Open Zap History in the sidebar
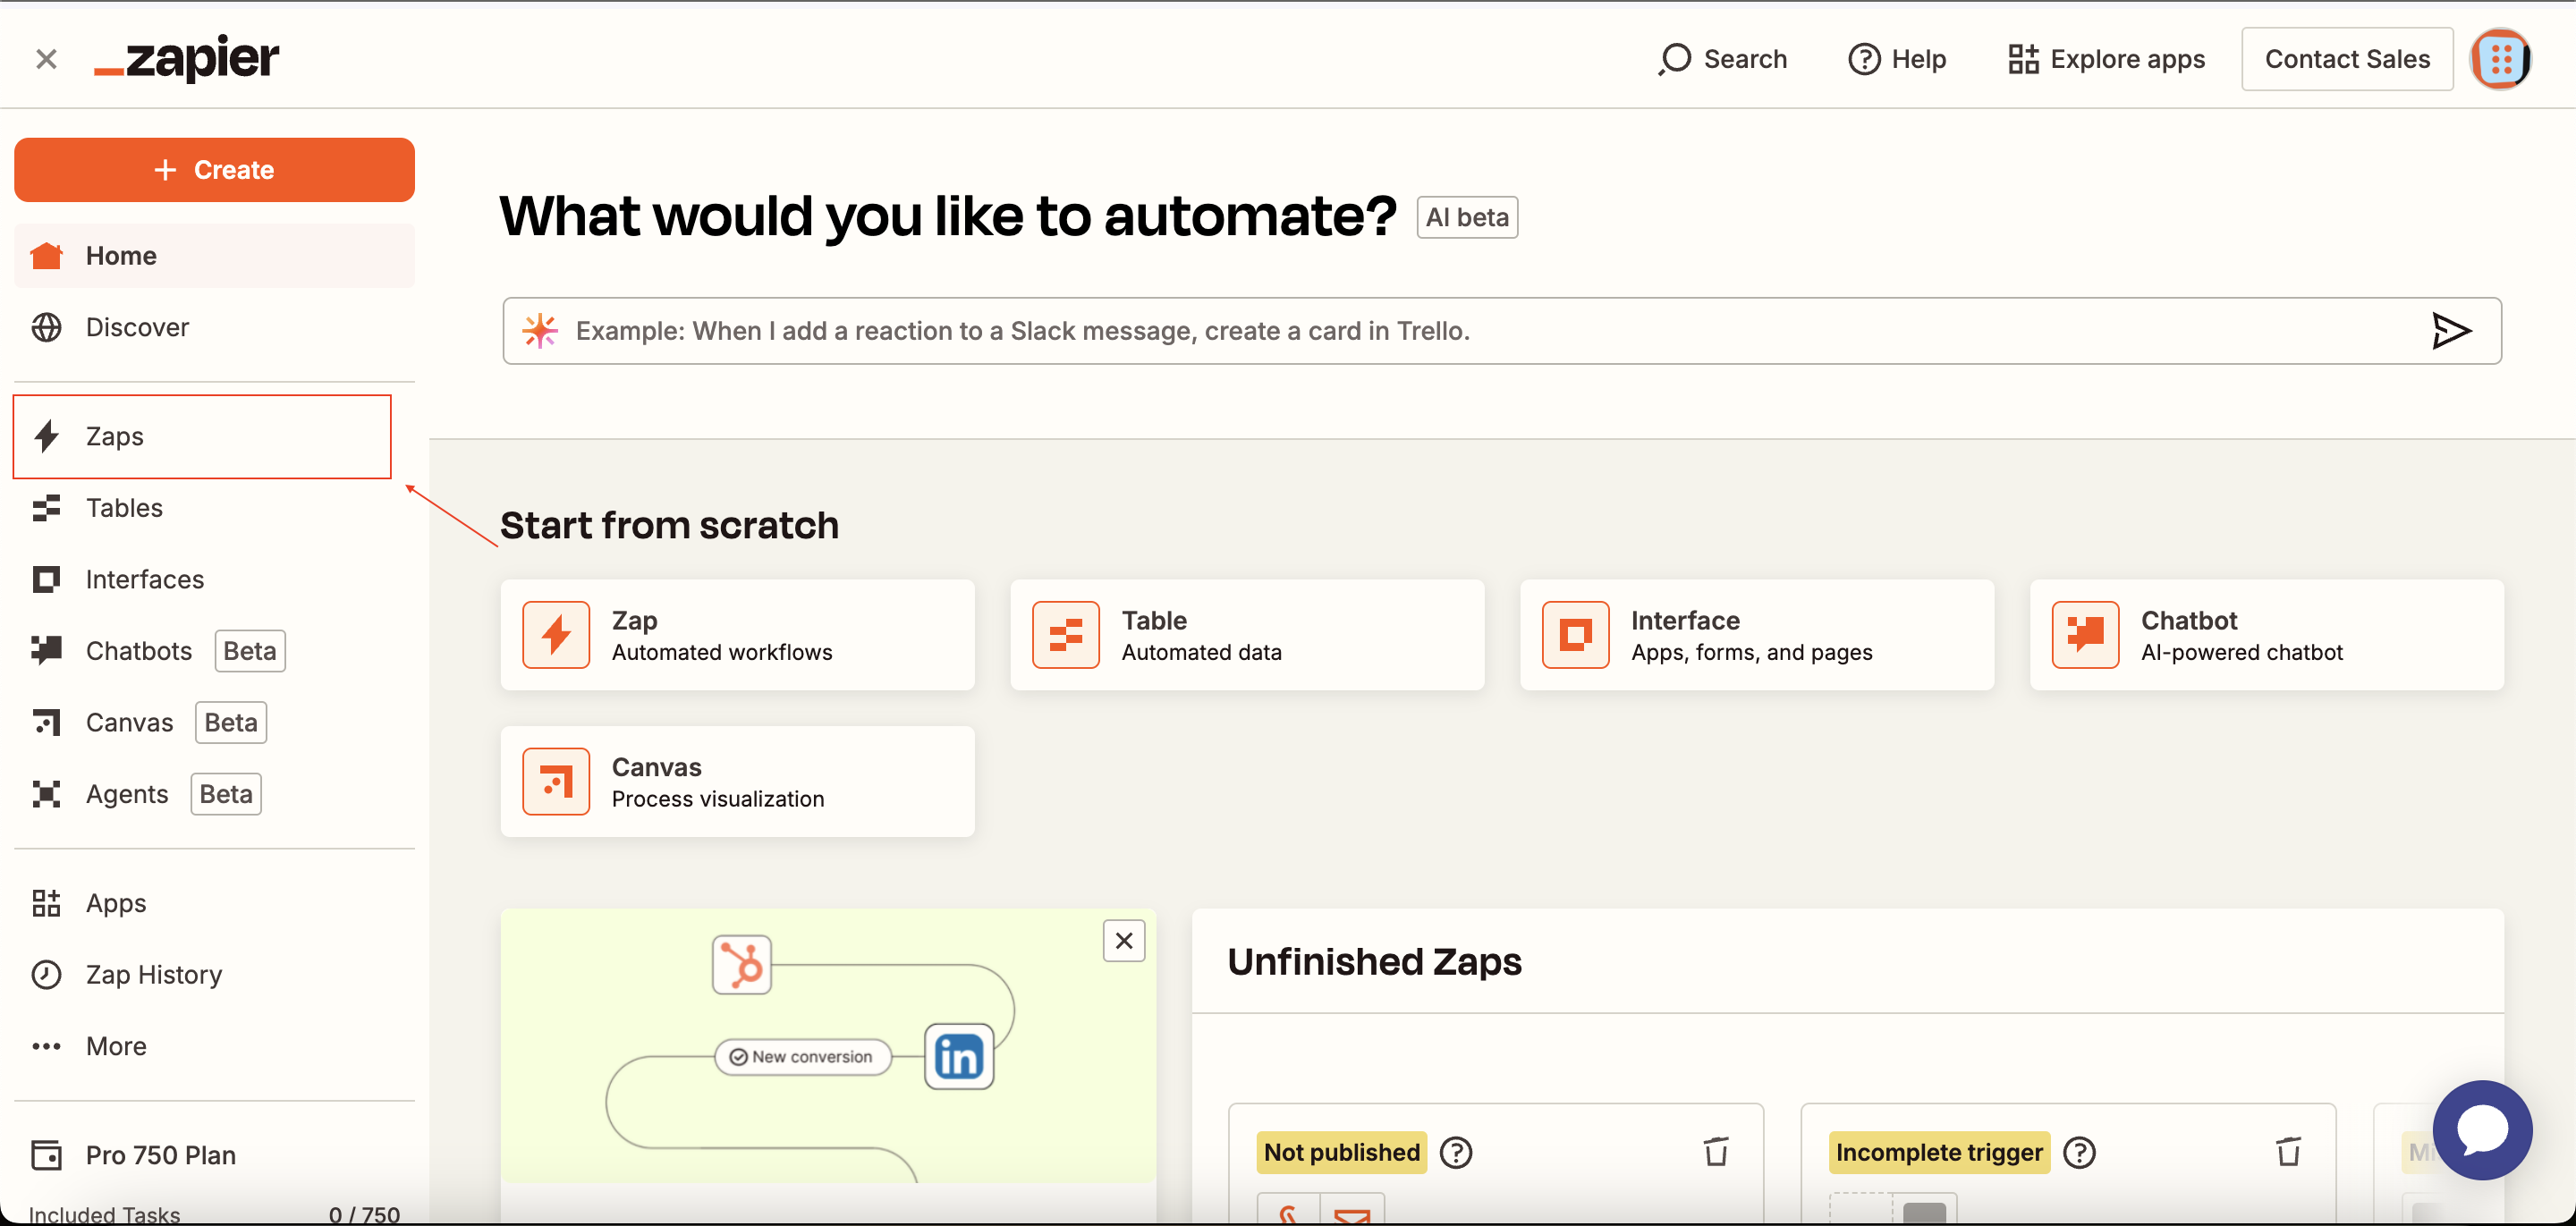This screenshot has width=2576, height=1226. point(214,975)
